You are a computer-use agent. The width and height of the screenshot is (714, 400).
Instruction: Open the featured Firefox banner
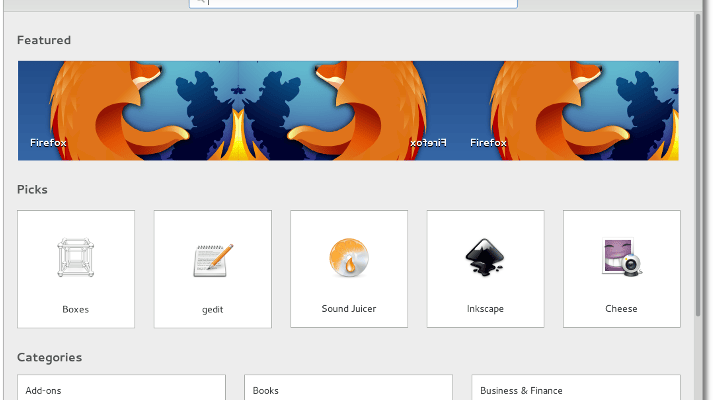(348, 111)
